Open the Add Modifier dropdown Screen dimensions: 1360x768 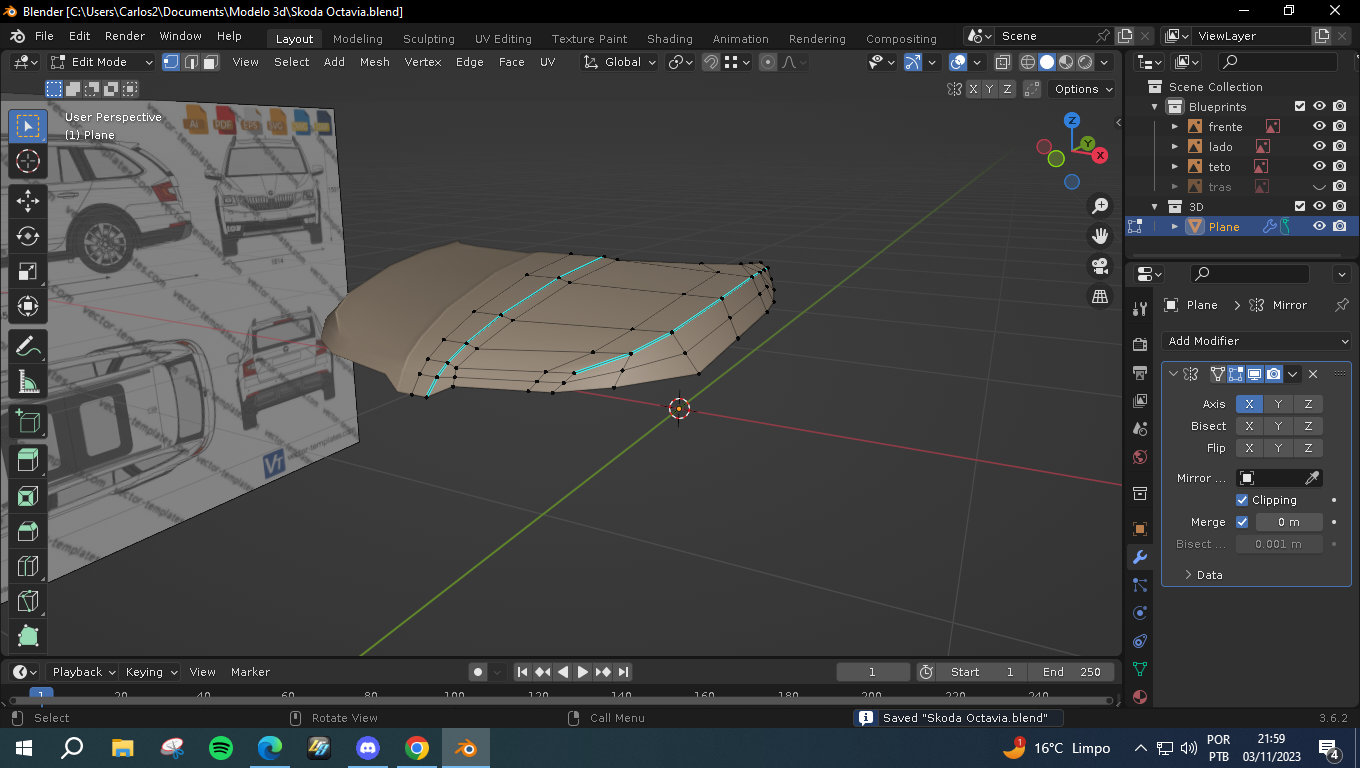1257,341
